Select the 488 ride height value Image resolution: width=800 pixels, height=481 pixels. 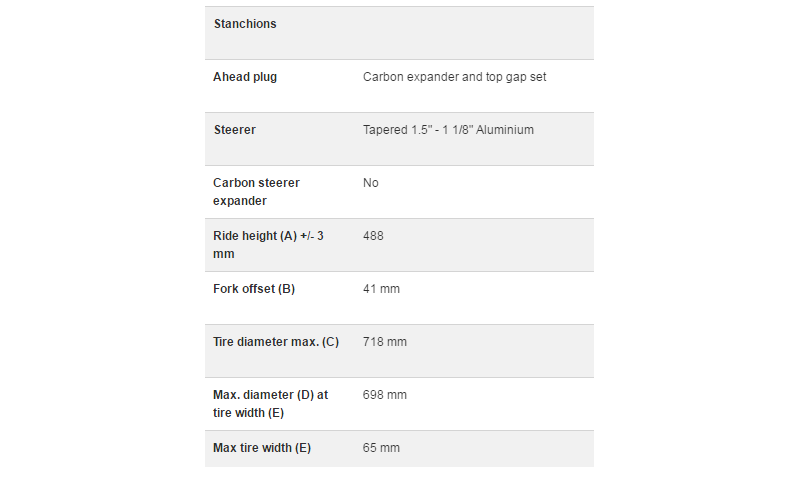point(373,236)
